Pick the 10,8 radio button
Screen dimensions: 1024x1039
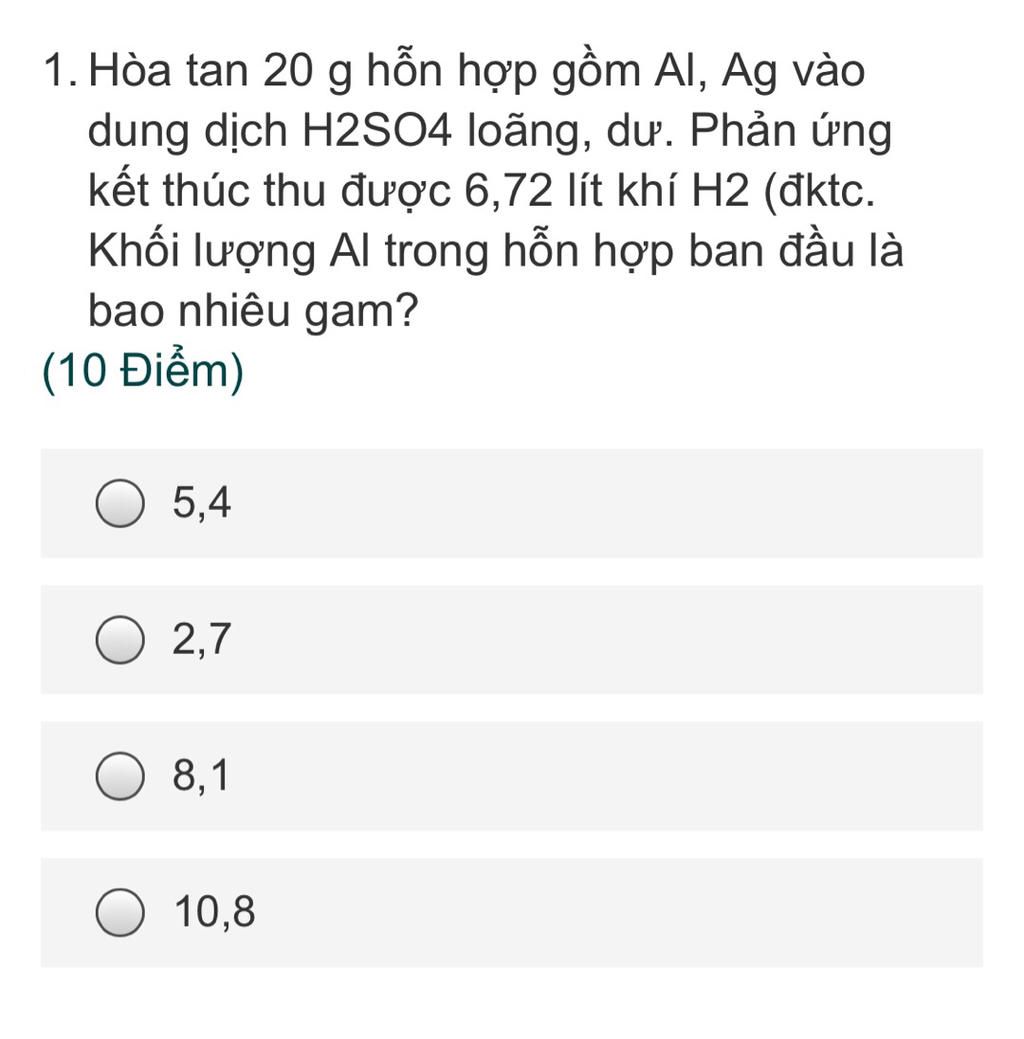click(120, 912)
